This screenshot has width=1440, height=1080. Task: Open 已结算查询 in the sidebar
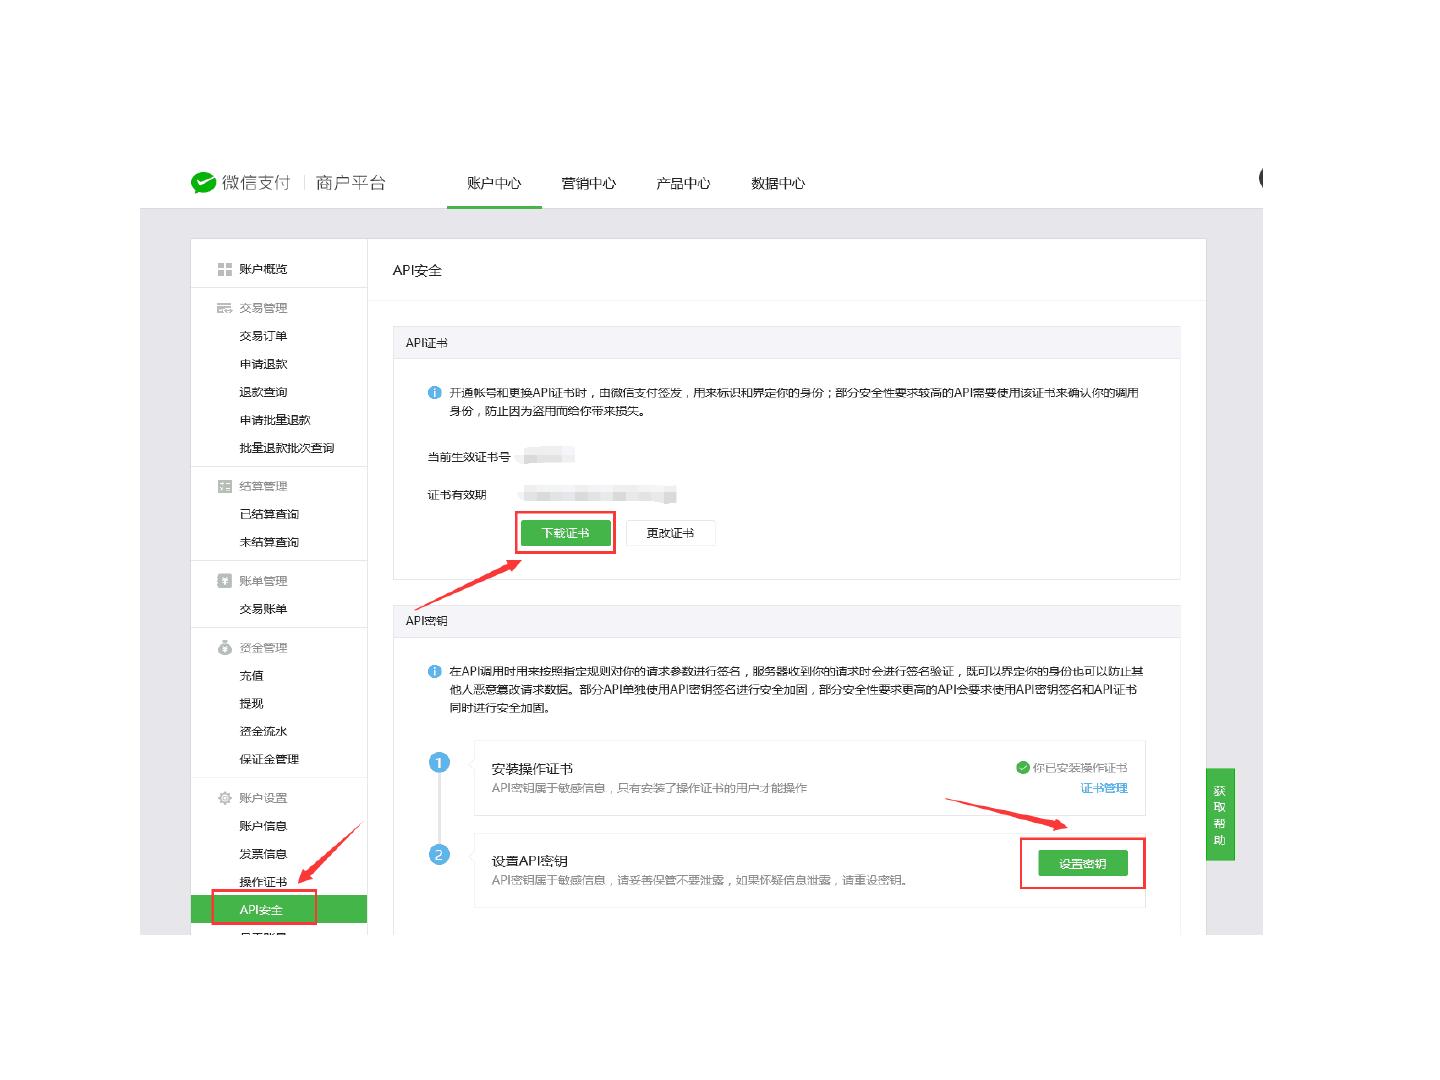pos(269,514)
